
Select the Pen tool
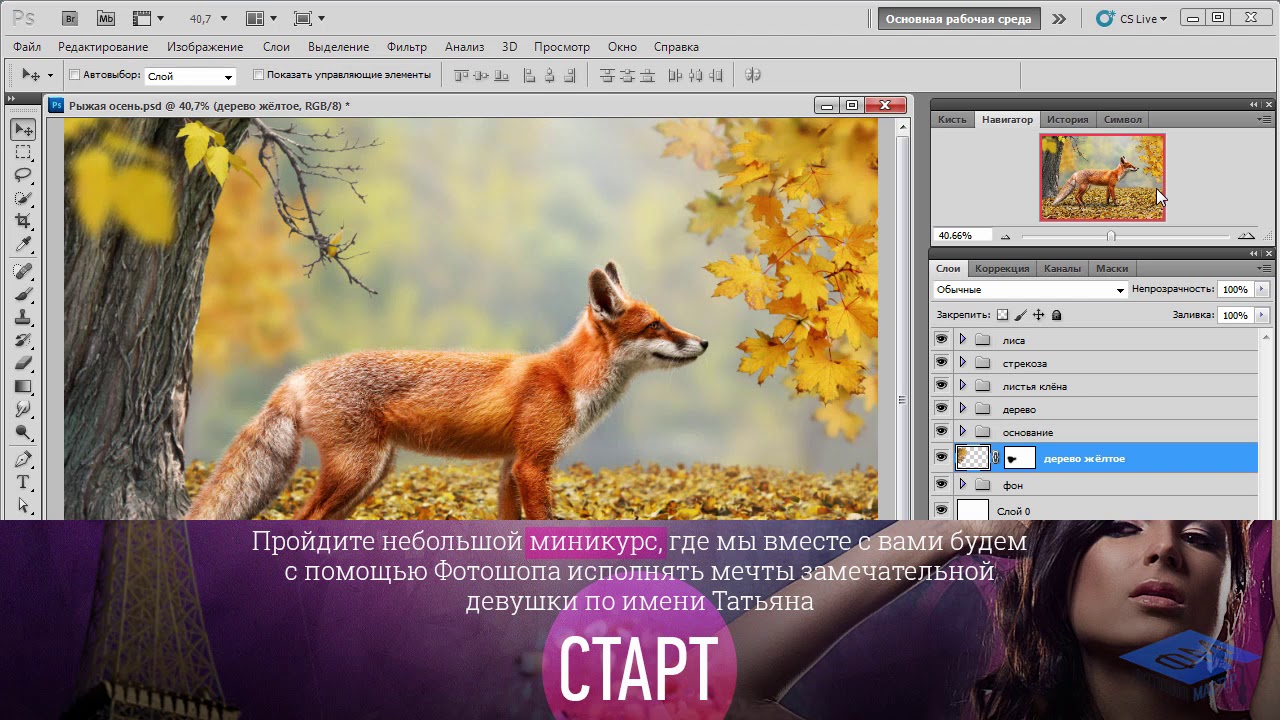(x=23, y=459)
